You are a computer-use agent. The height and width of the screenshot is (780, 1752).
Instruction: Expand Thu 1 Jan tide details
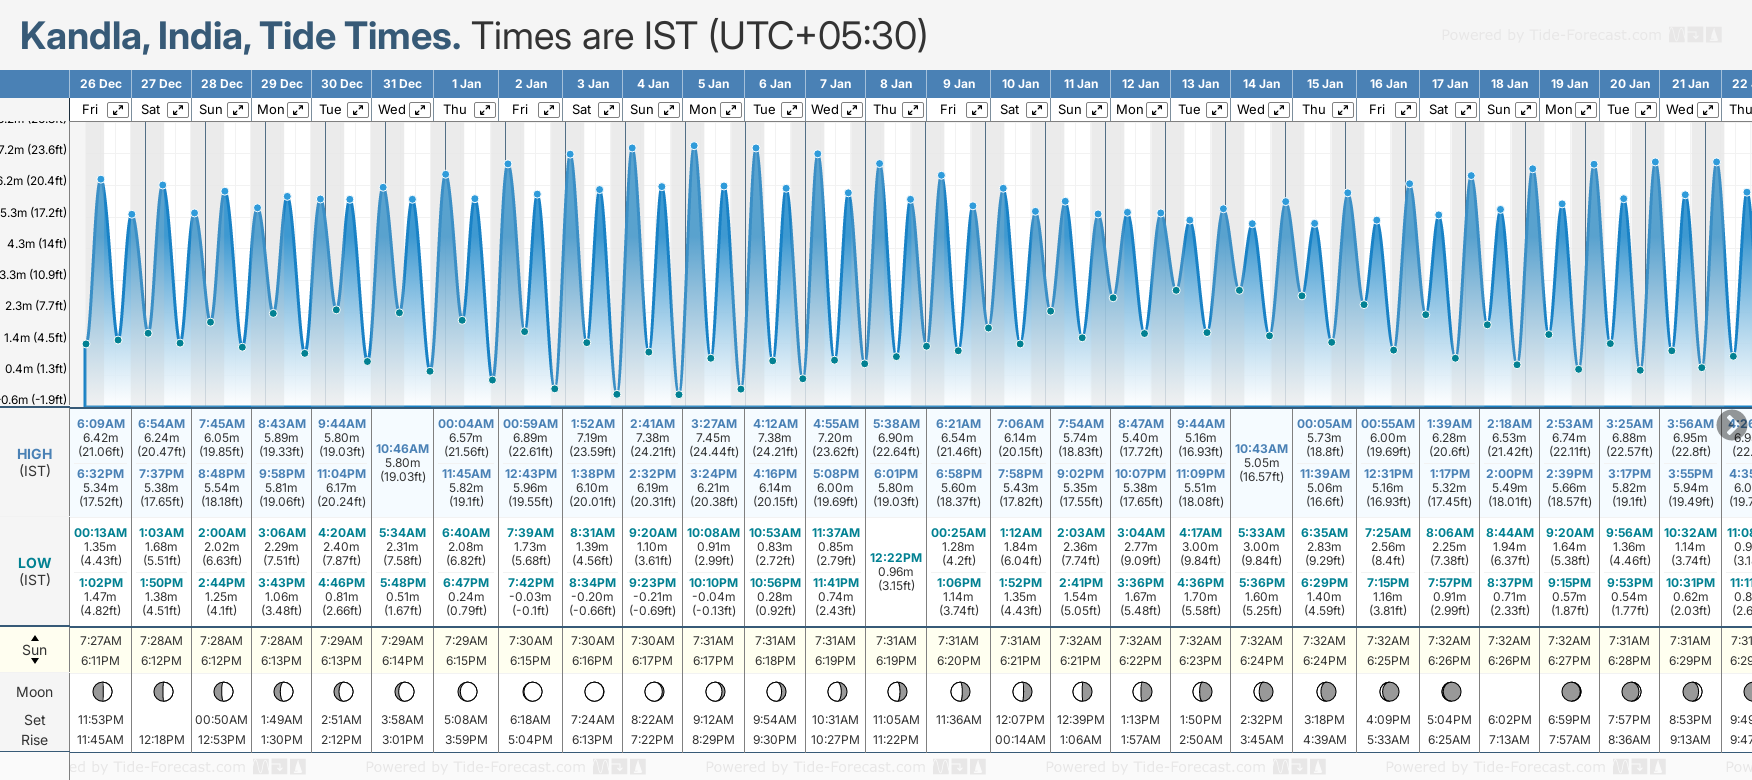(484, 110)
